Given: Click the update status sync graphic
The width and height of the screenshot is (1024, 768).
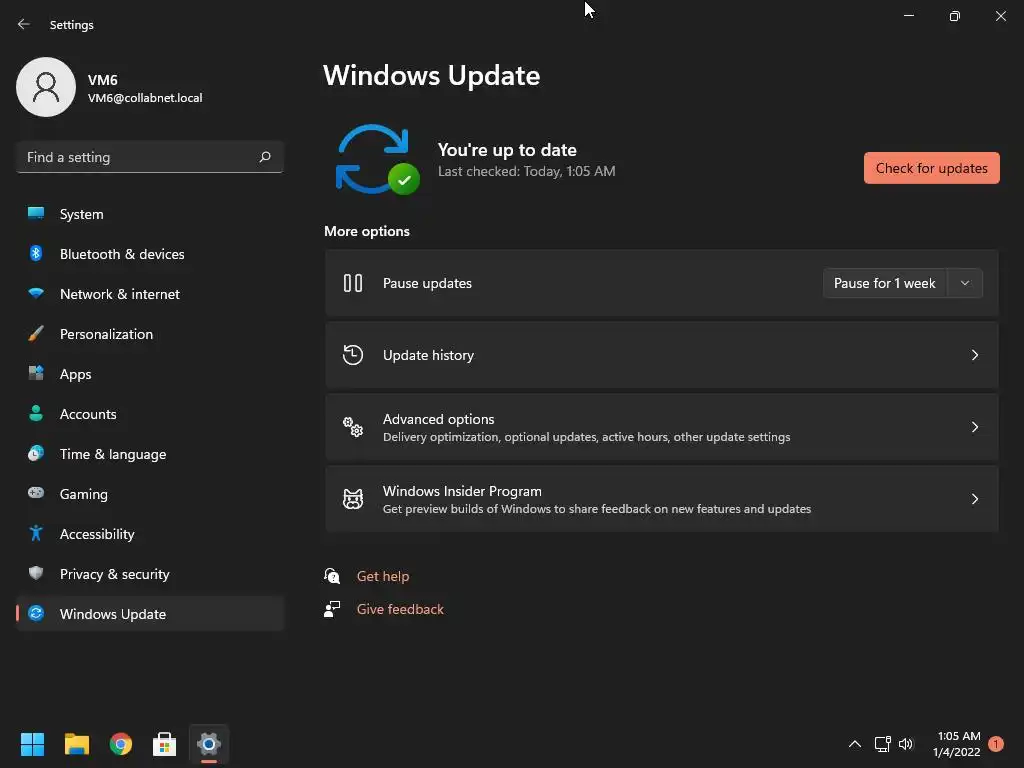Looking at the screenshot, I should 377,159.
